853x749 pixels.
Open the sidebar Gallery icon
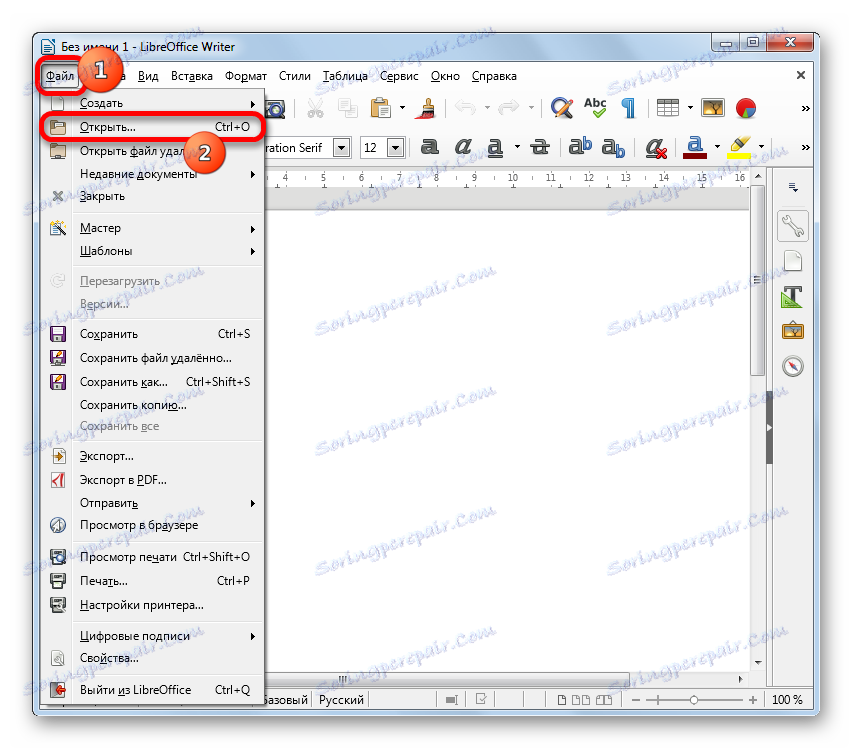793,331
